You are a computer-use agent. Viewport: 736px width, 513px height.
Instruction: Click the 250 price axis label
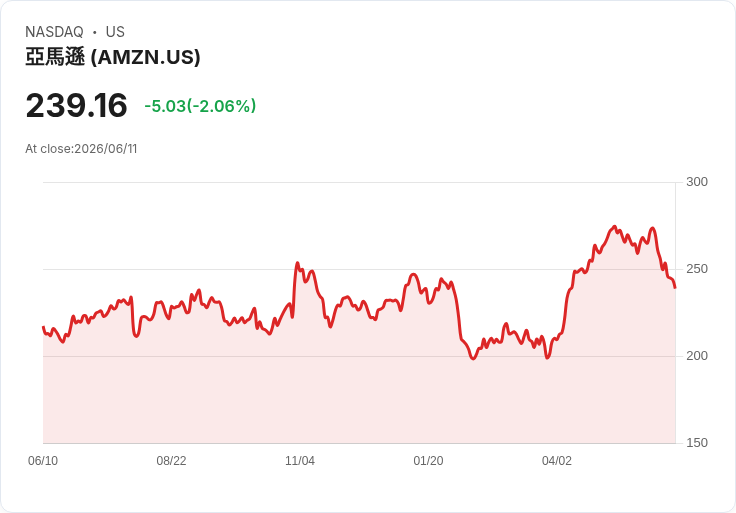pyautogui.click(x=697, y=269)
